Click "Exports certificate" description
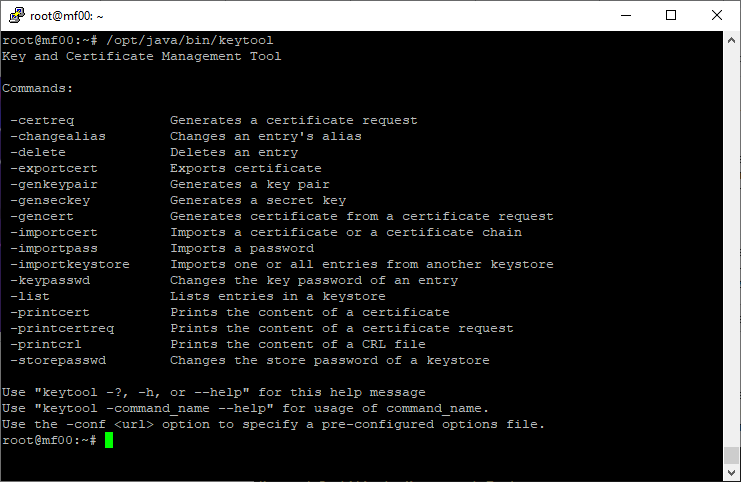The width and height of the screenshot is (741, 482). click(246, 169)
